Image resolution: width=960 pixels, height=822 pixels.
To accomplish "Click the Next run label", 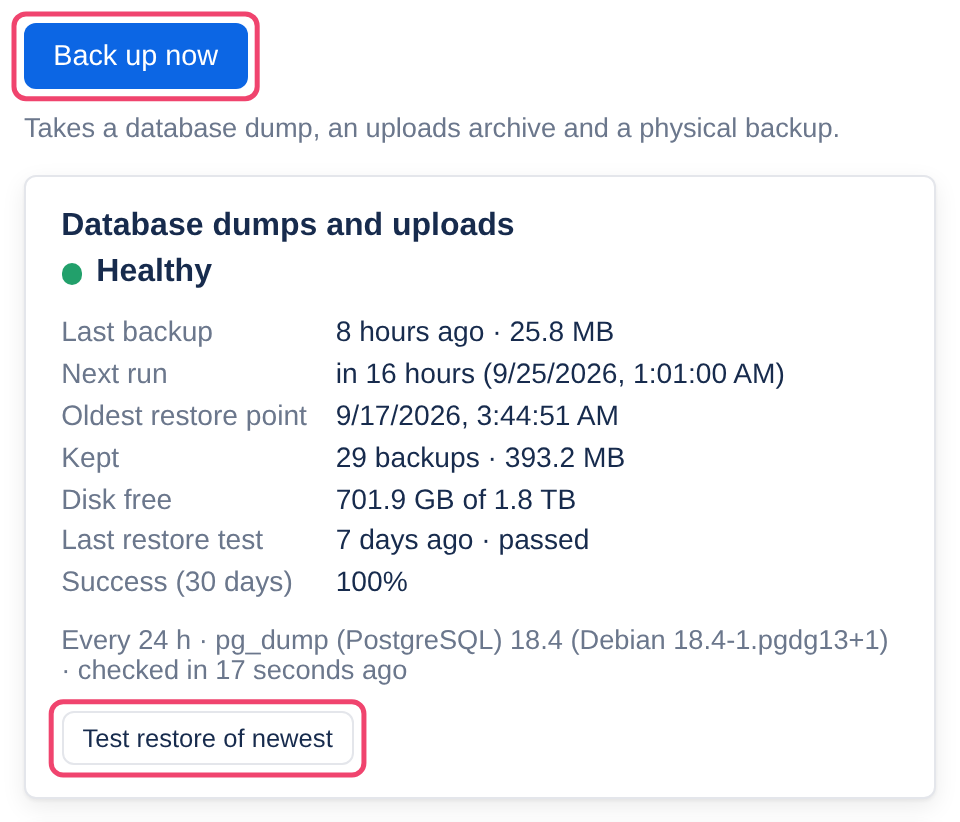I will click(x=114, y=373).
